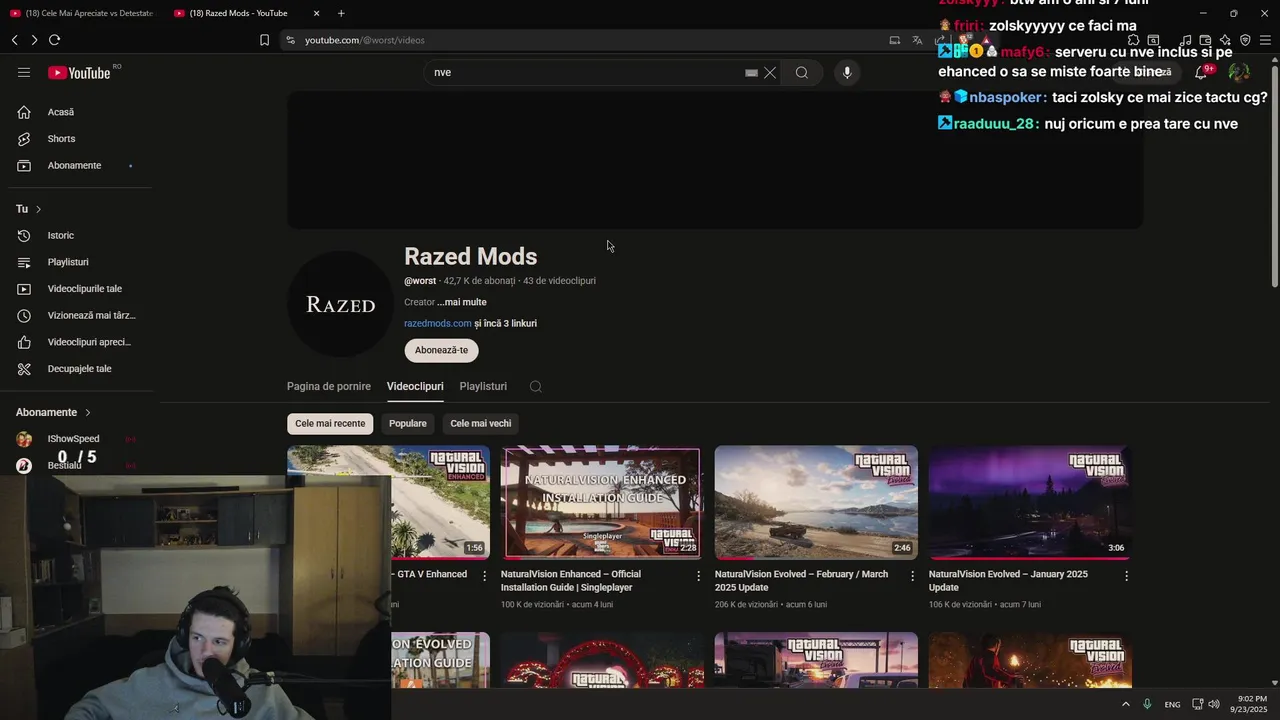Open razedmods.com link
Viewport: 1280px width, 720px height.
coord(438,323)
